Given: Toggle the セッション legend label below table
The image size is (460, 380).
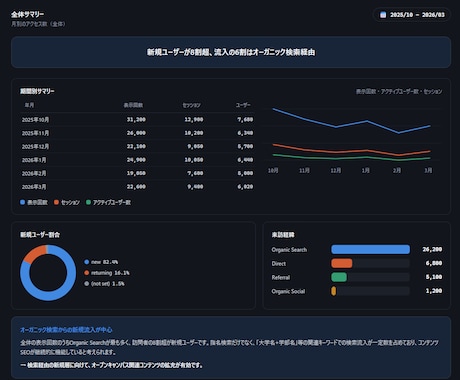Looking at the screenshot, I should [70, 202].
